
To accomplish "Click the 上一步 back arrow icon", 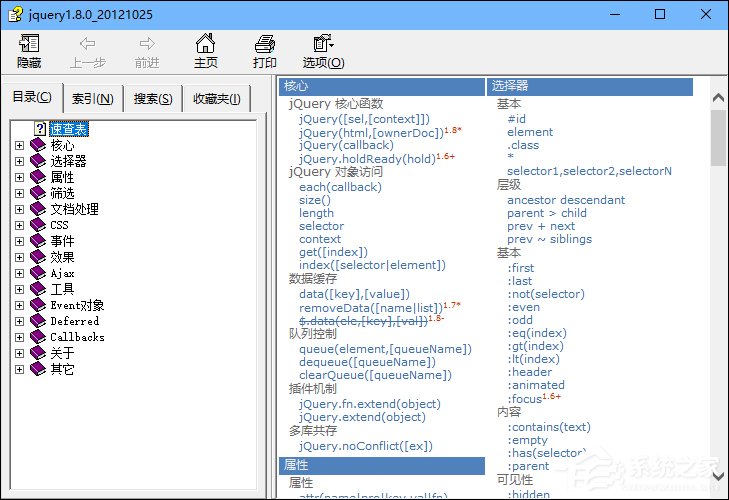I will 87,44.
